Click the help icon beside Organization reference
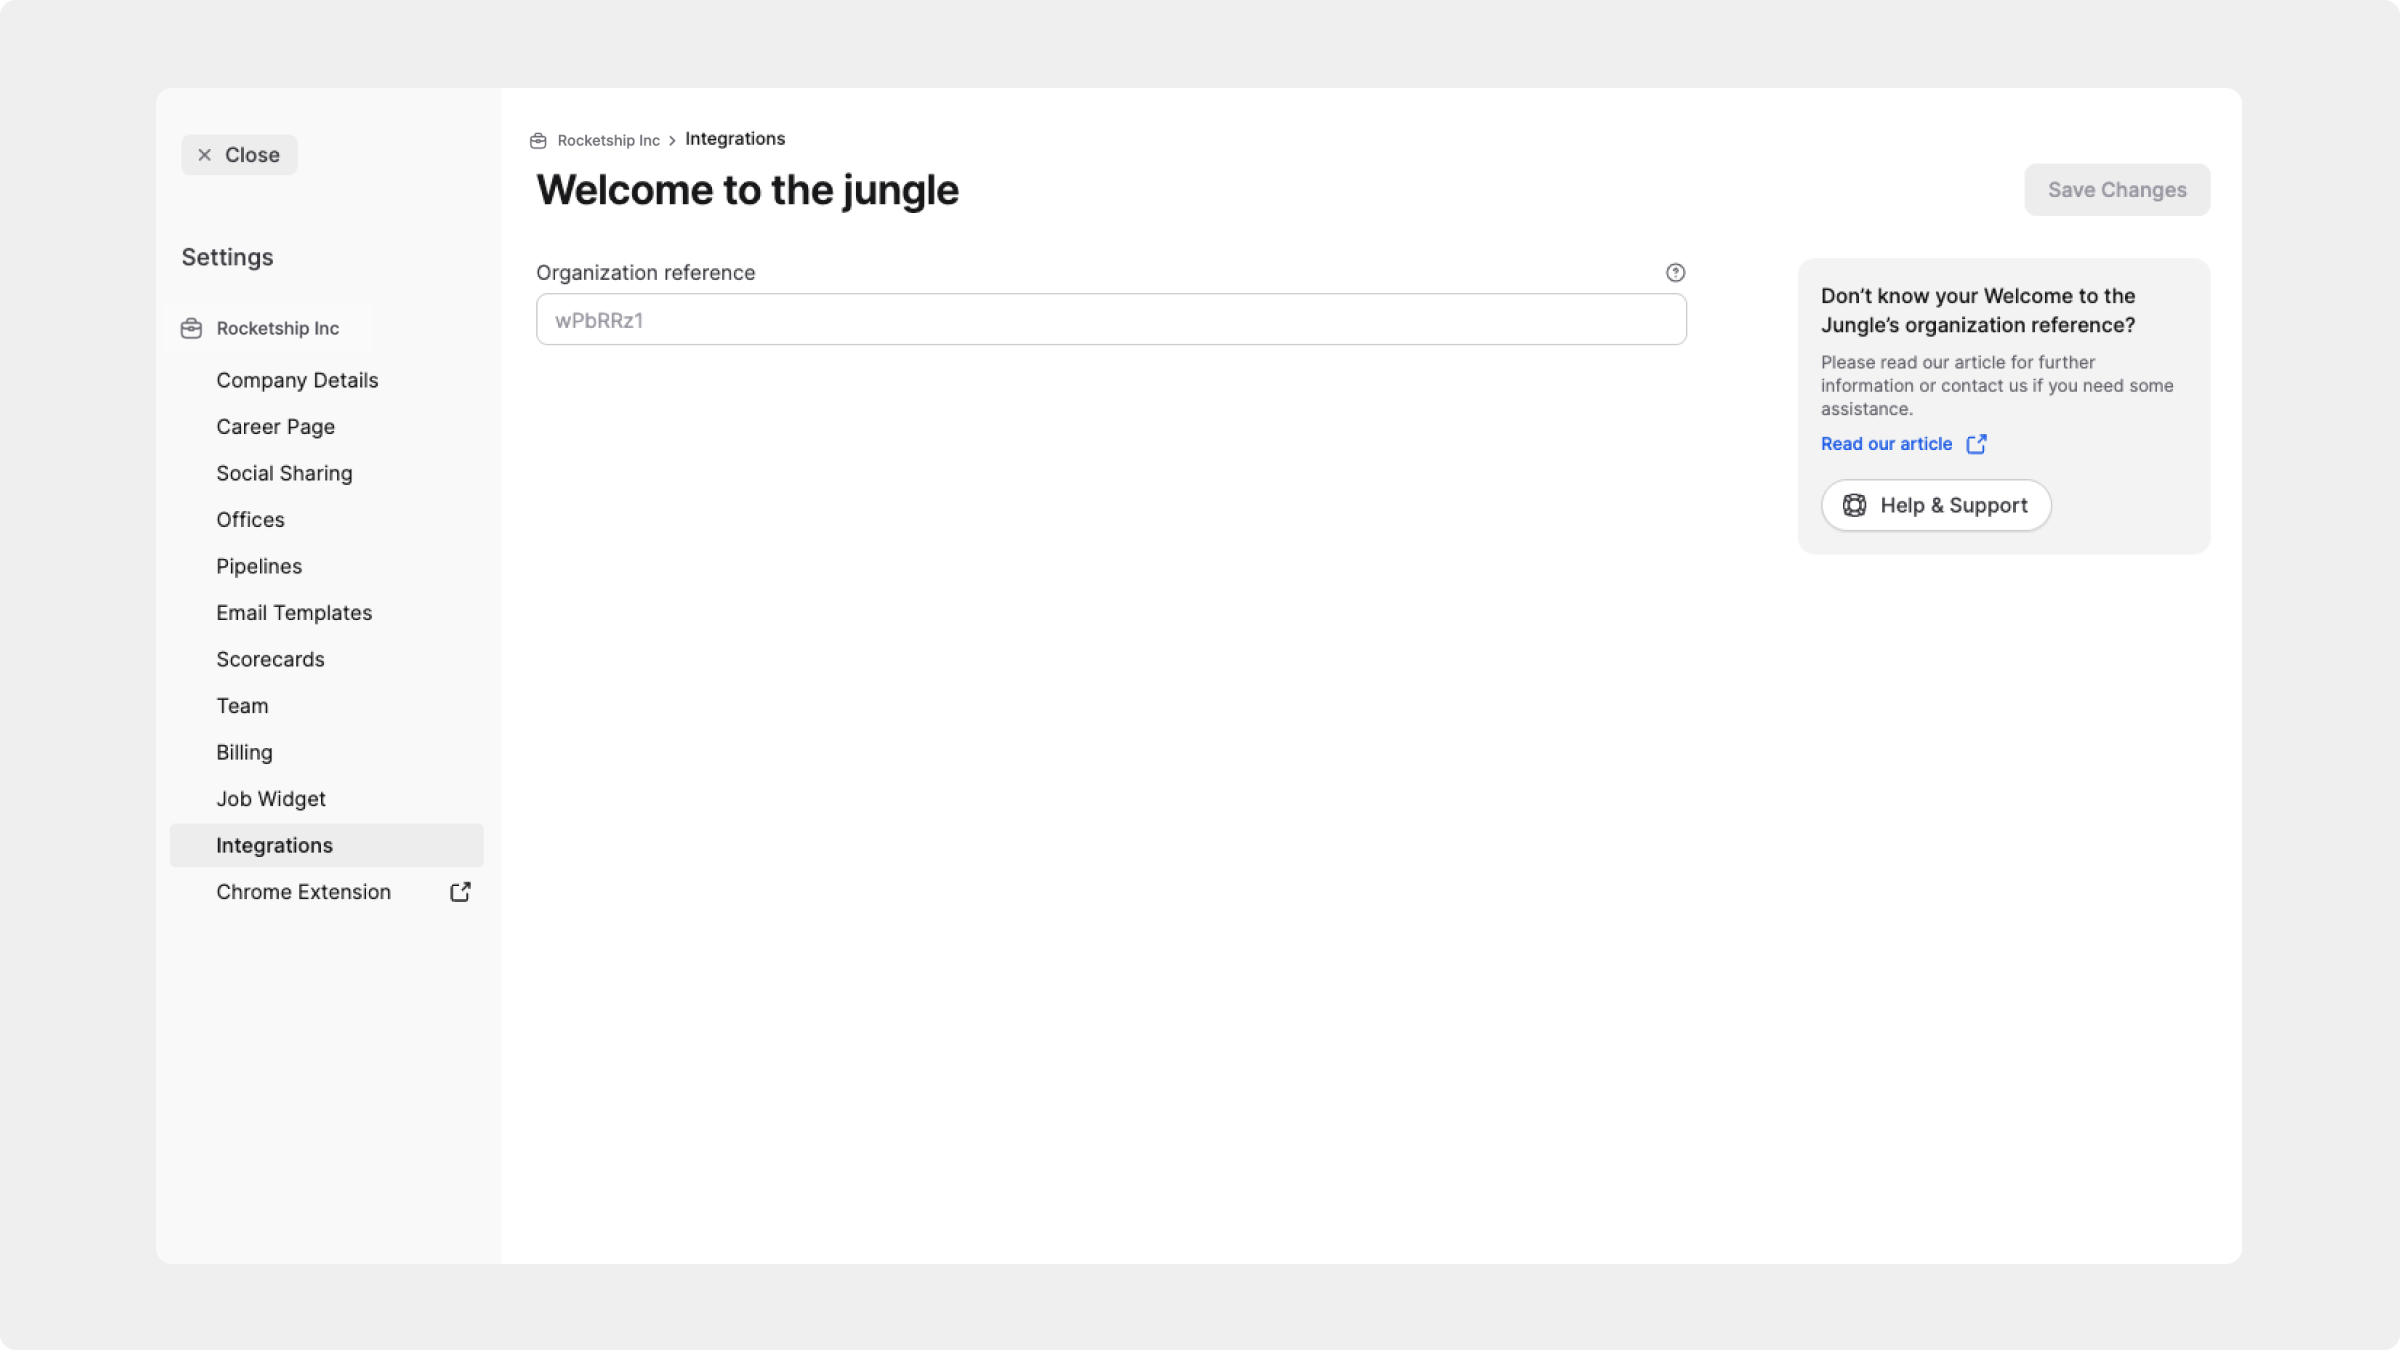Screen dimensions: 2400x1350 coord(1675,273)
